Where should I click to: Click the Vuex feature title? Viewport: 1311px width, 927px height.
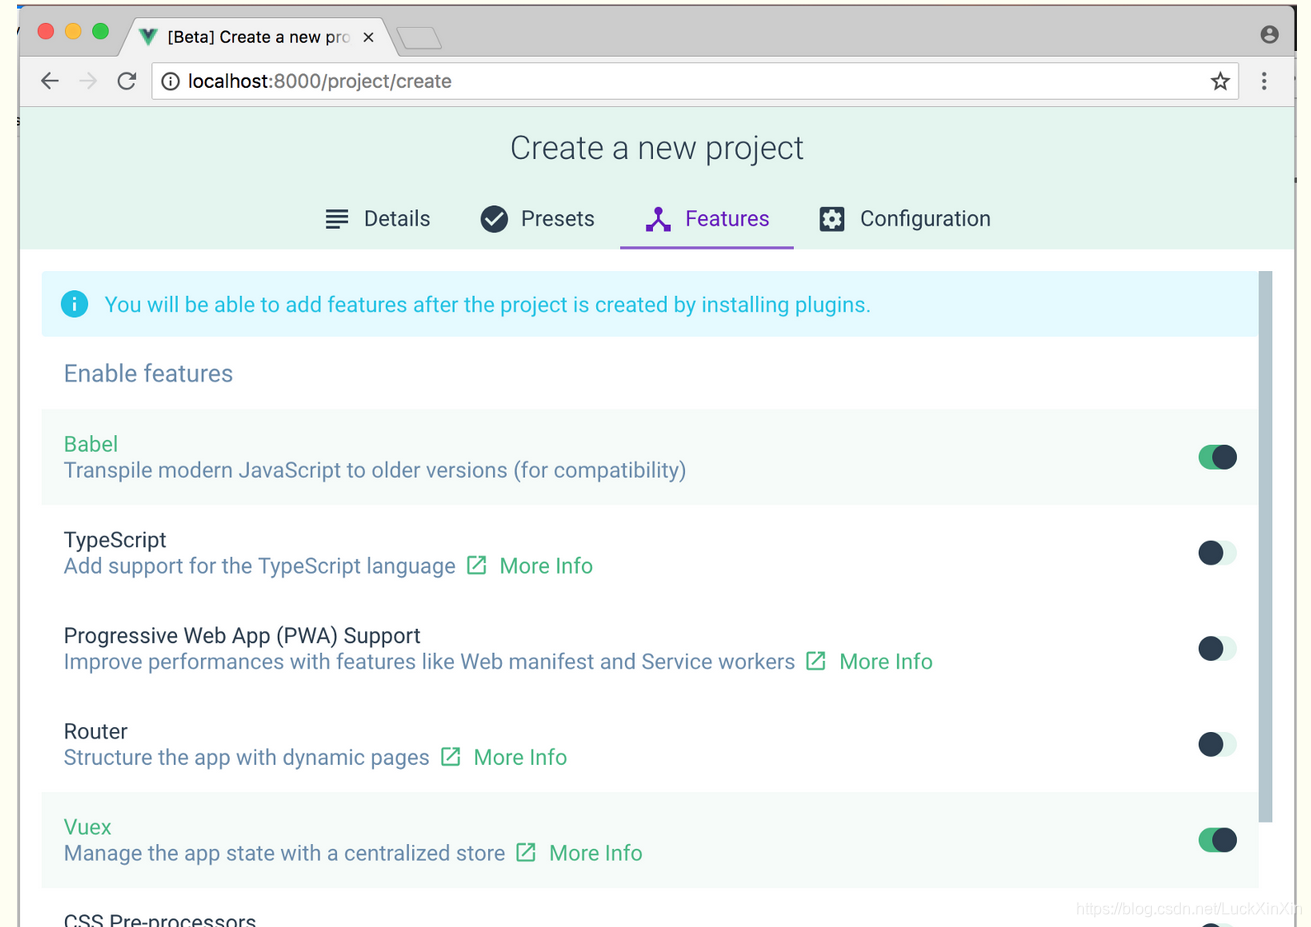click(x=87, y=827)
